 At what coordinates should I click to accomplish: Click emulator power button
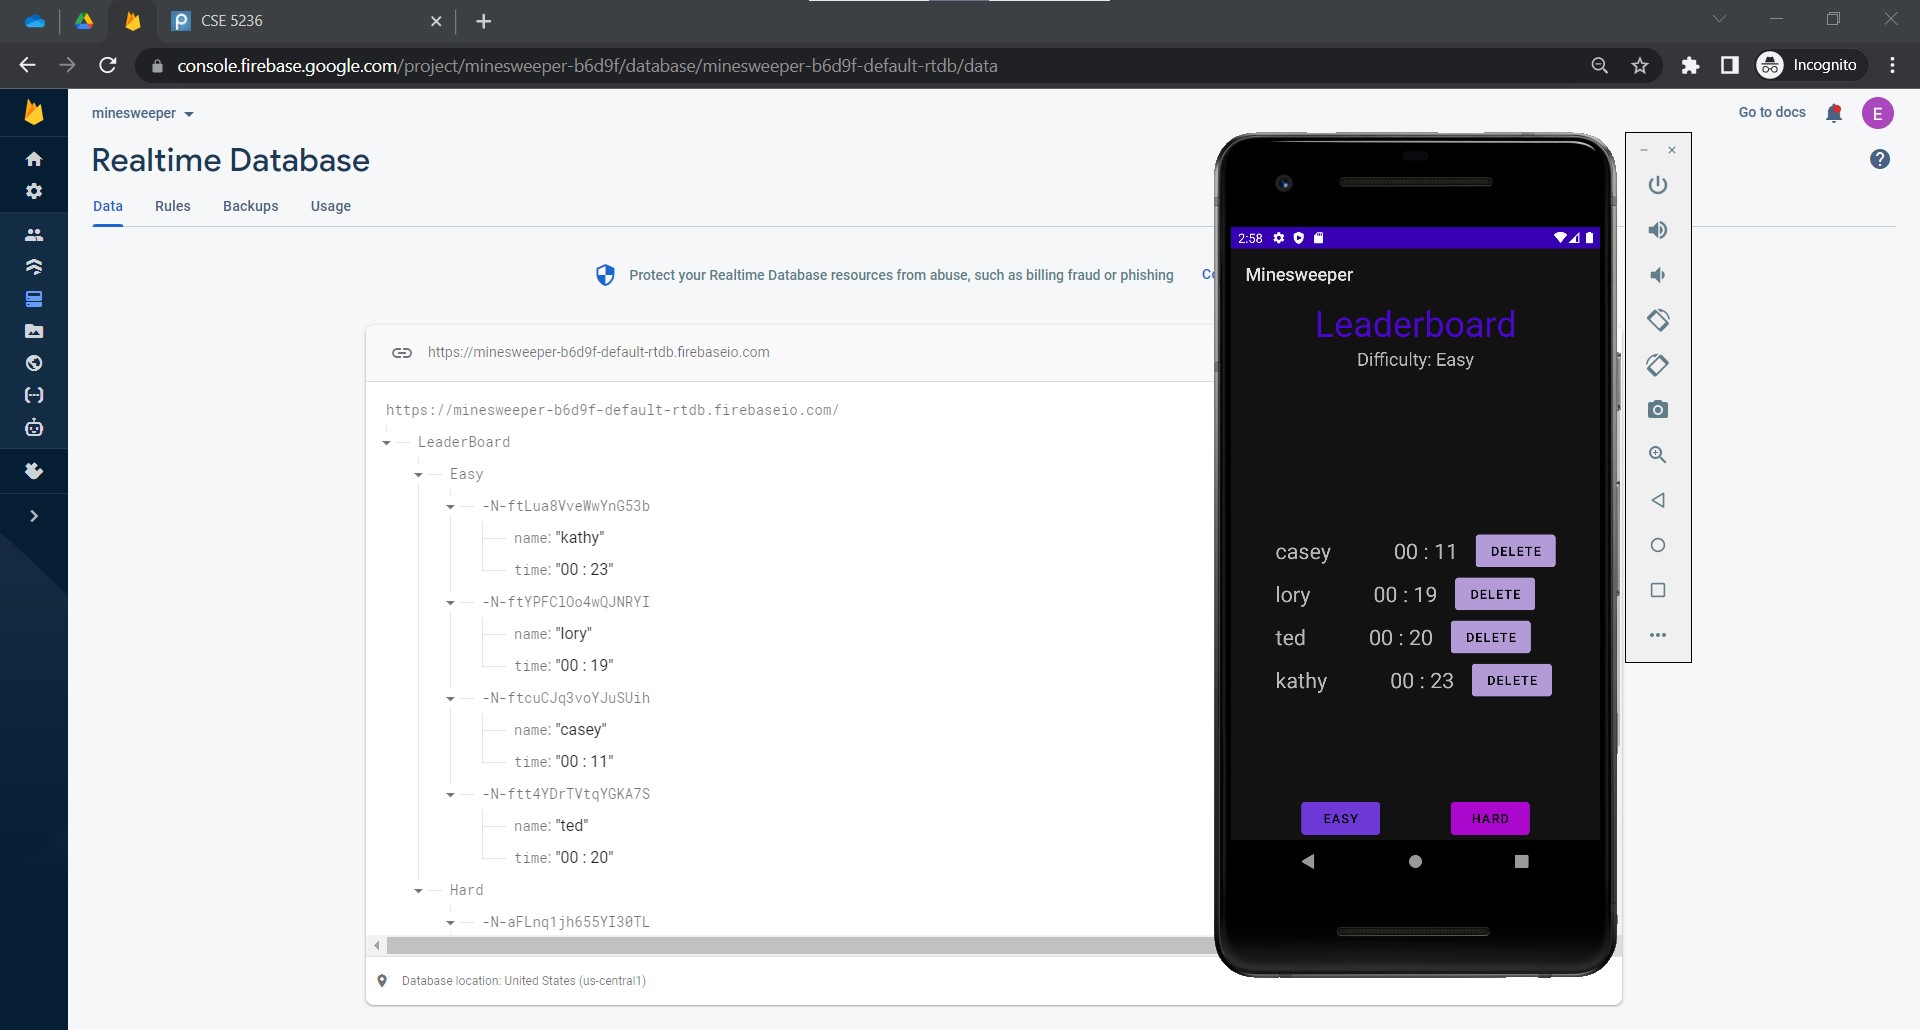[x=1658, y=185]
